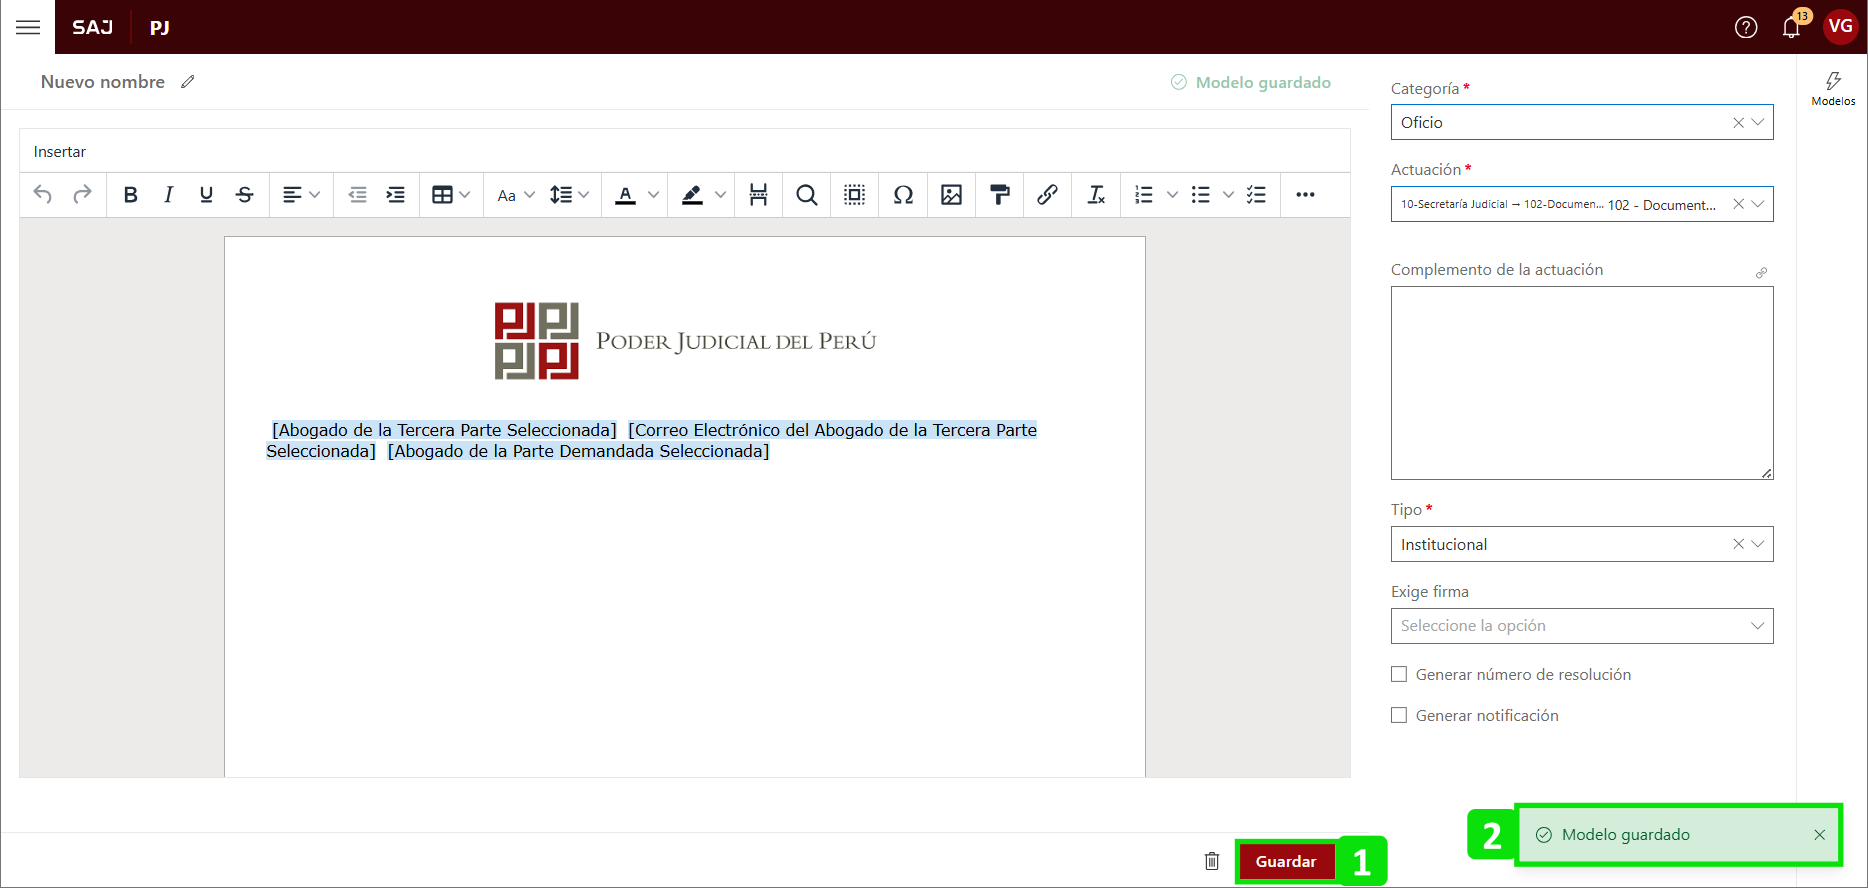The height and width of the screenshot is (888, 1868).
Task: Click inside Complemento de la actuación text area
Action: 1581,383
